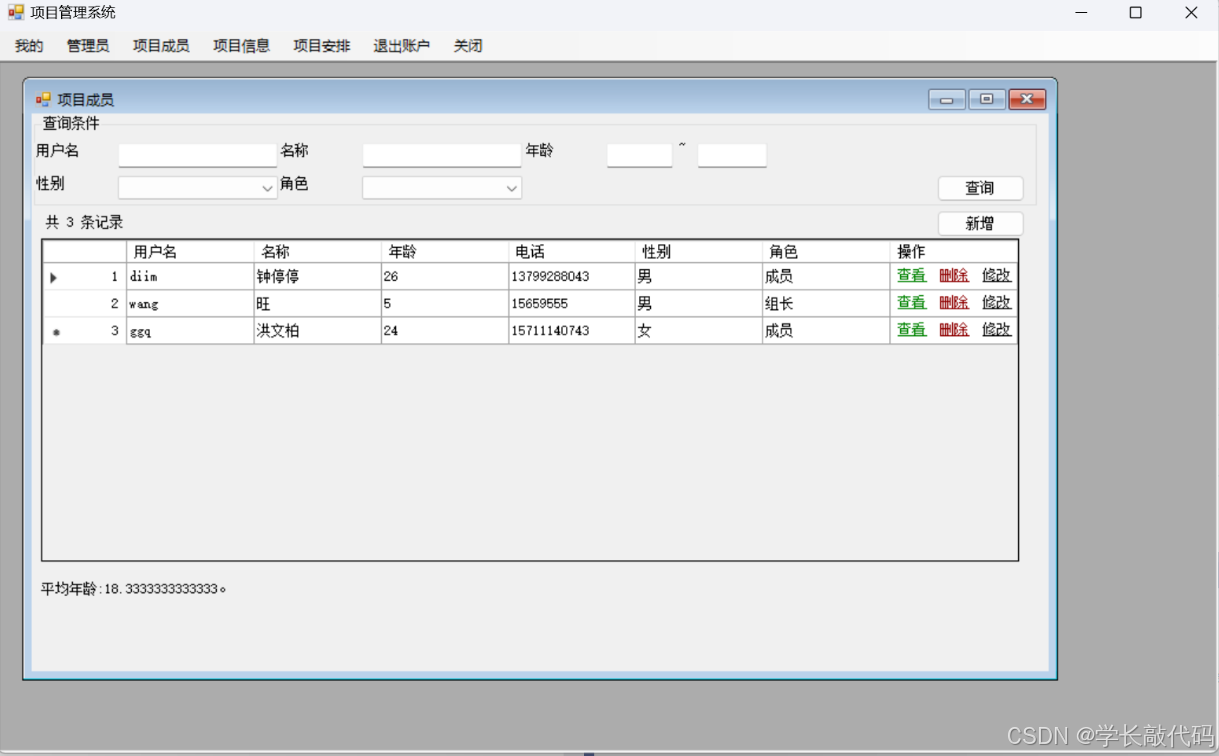Click the cell 旺

[x=317, y=304]
